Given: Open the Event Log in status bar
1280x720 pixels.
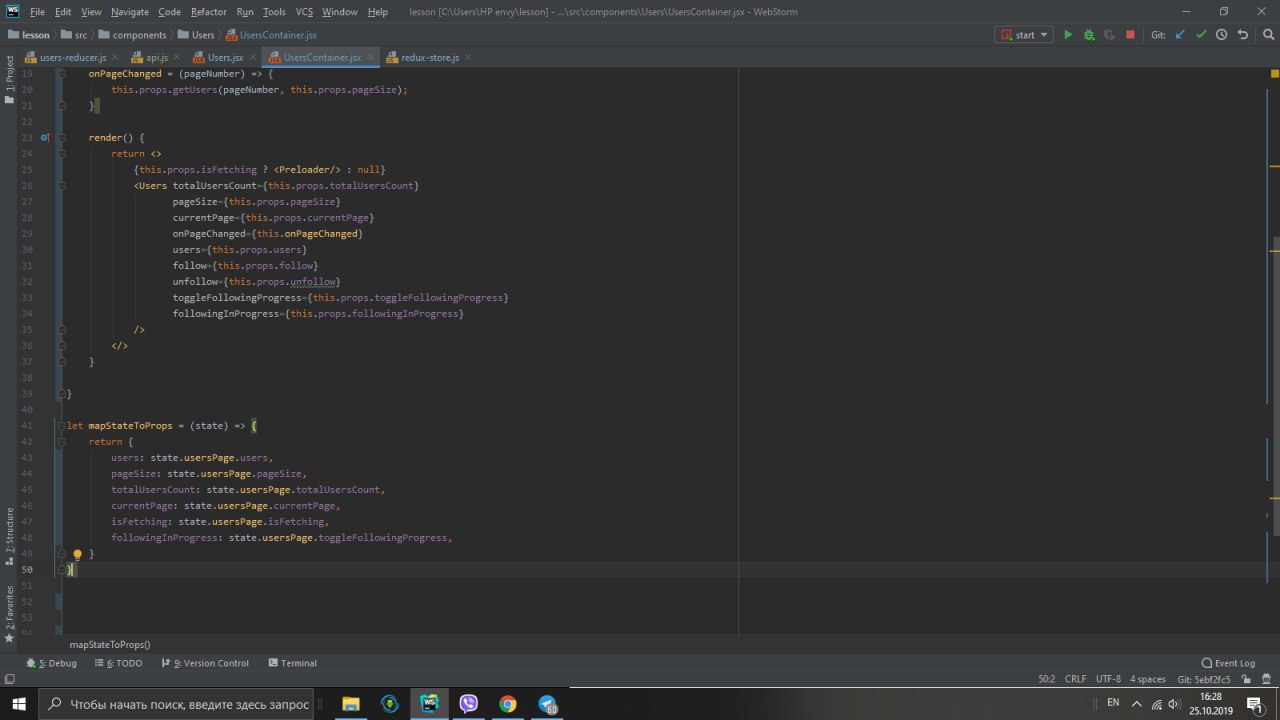Looking at the screenshot, I should tap(1228, 663).
